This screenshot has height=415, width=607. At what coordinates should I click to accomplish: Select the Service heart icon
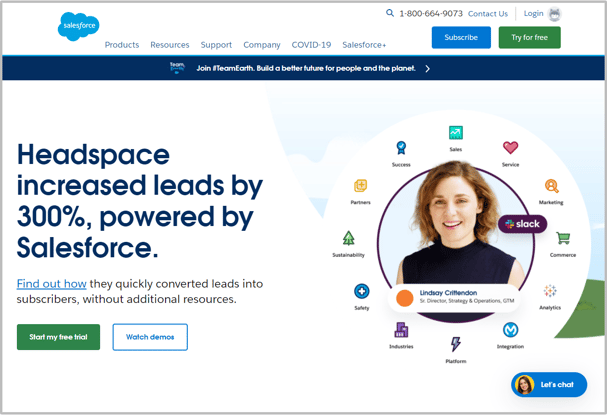[510, 147]
